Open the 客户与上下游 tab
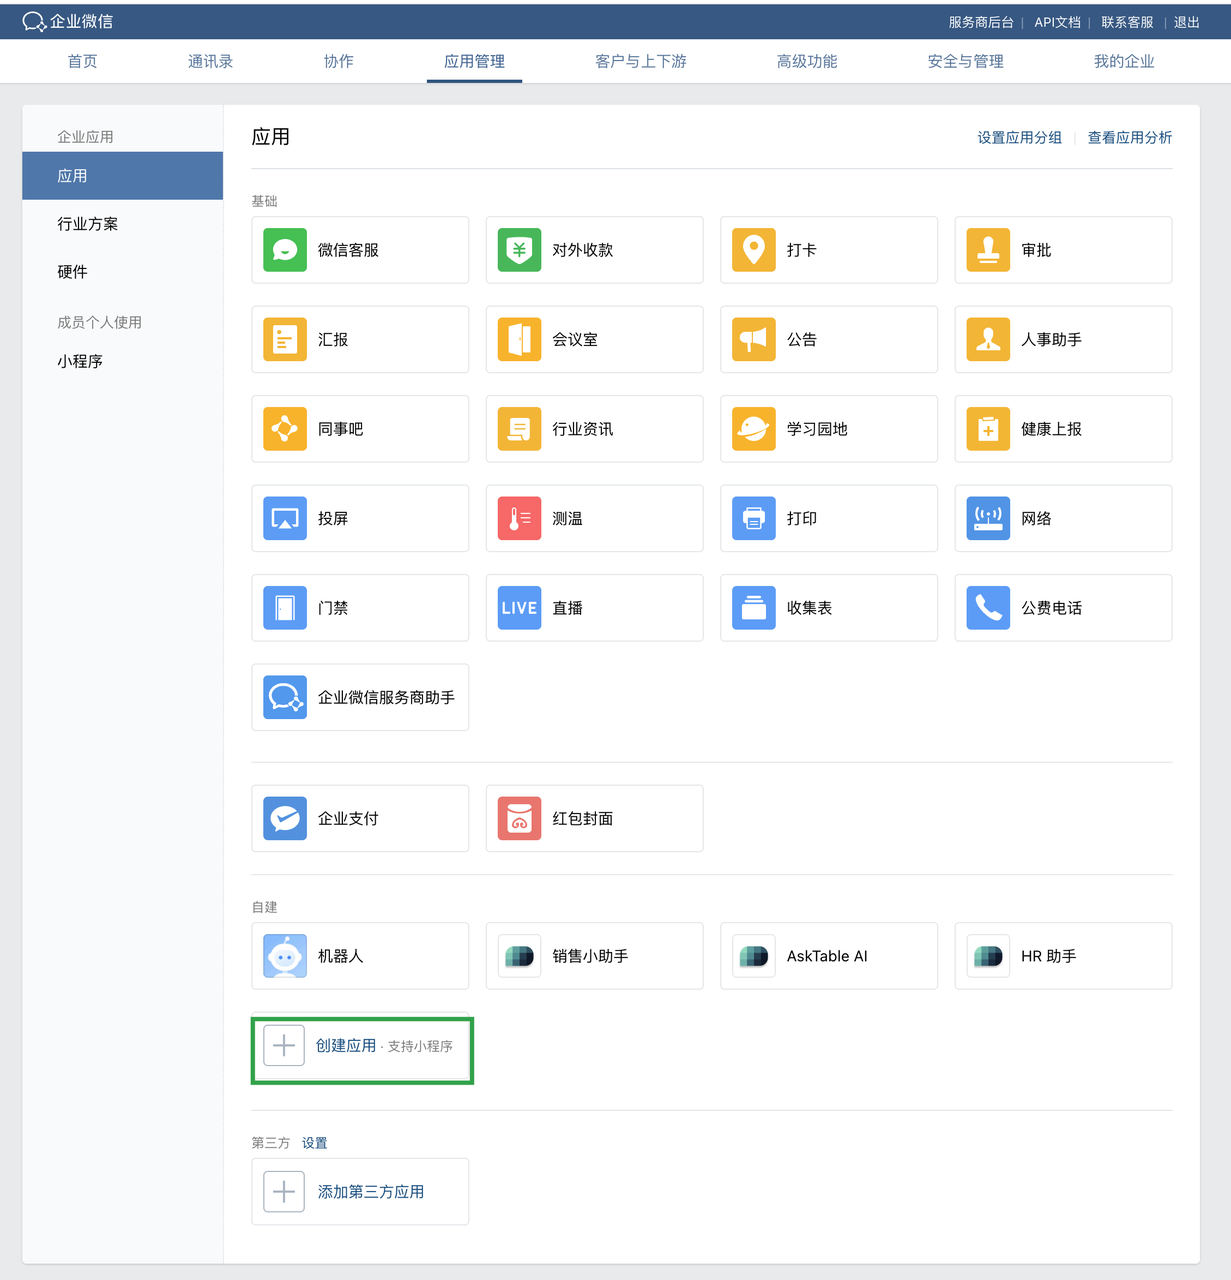 [x=641, y=61]
